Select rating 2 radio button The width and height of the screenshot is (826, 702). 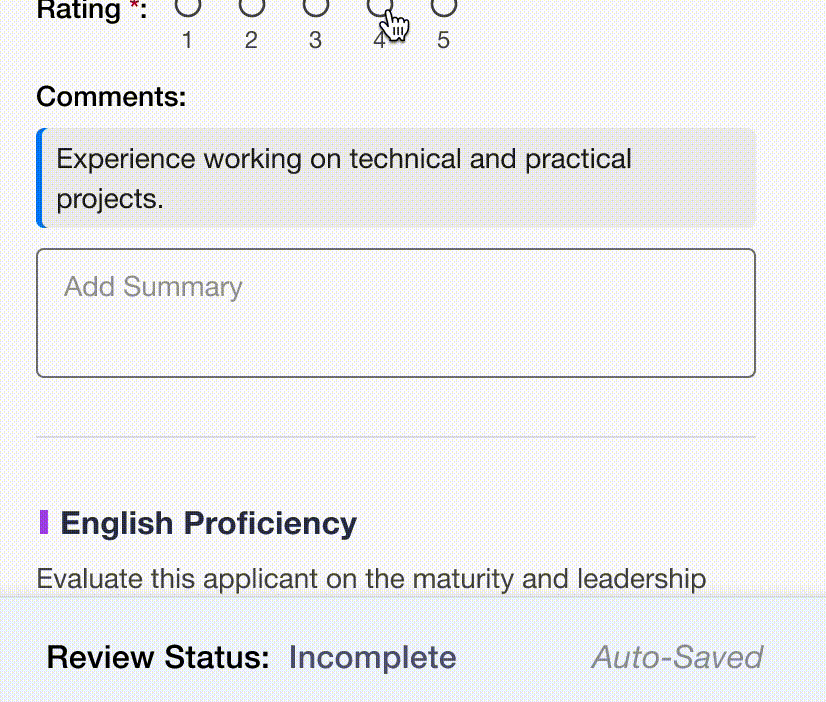(x=251, y=8)
